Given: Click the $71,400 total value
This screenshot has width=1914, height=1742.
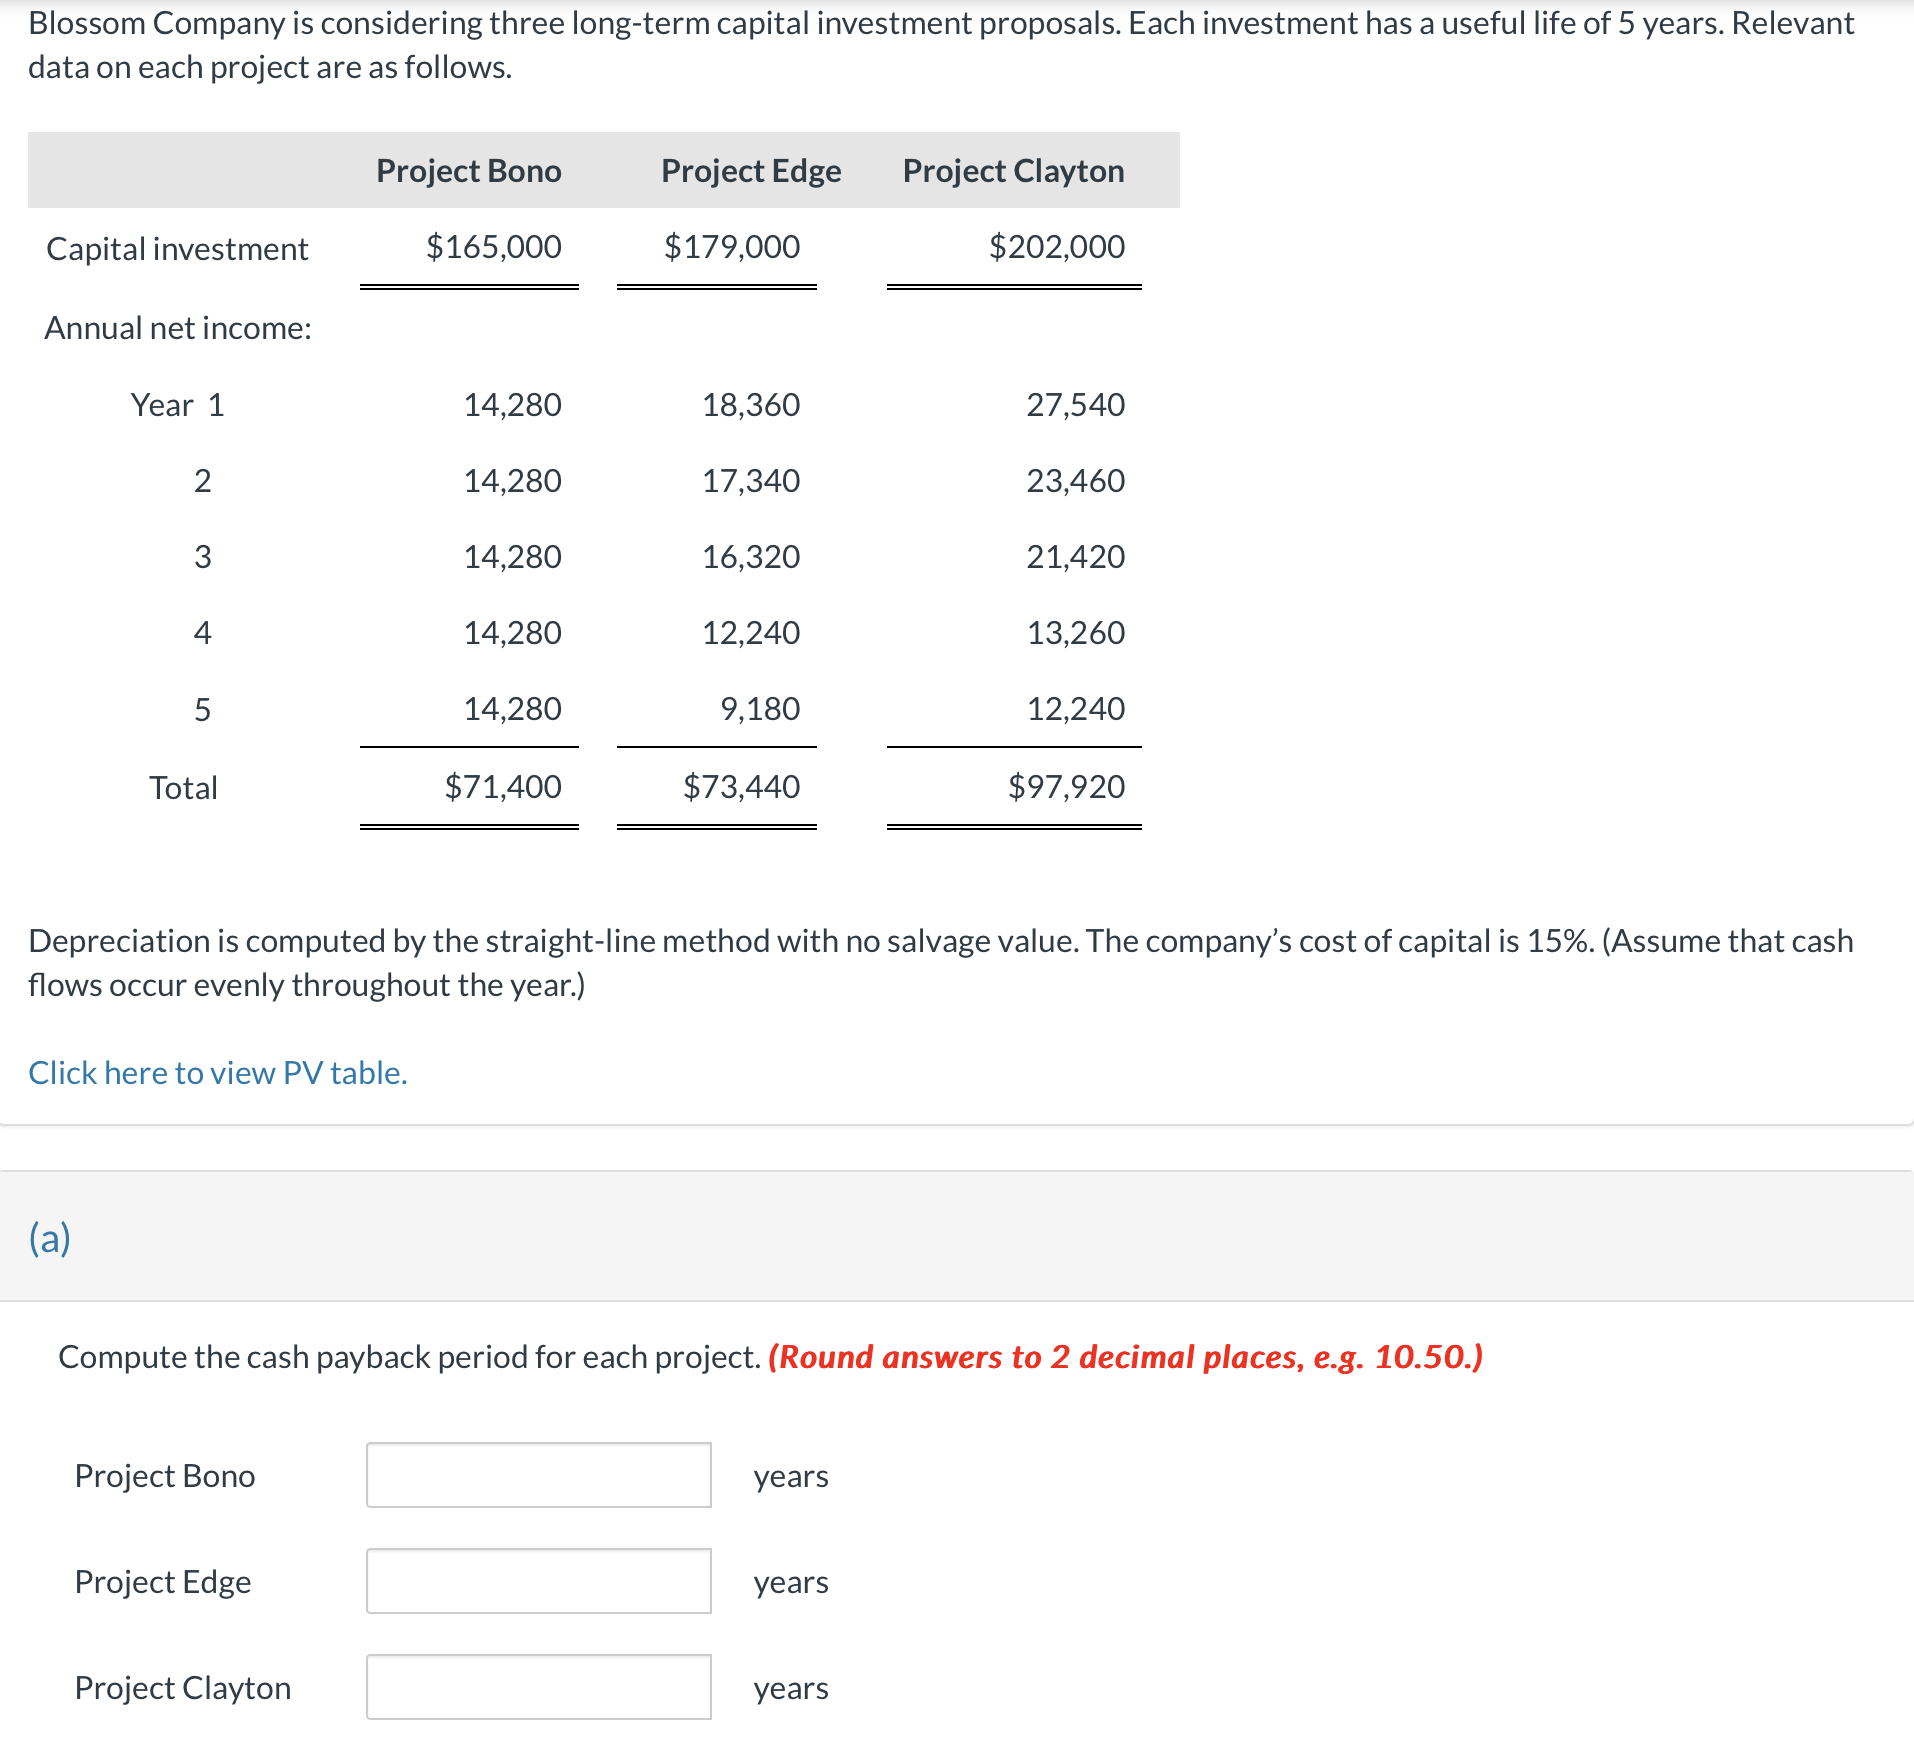Looking at the screenshot, I should tap(502, 787).
